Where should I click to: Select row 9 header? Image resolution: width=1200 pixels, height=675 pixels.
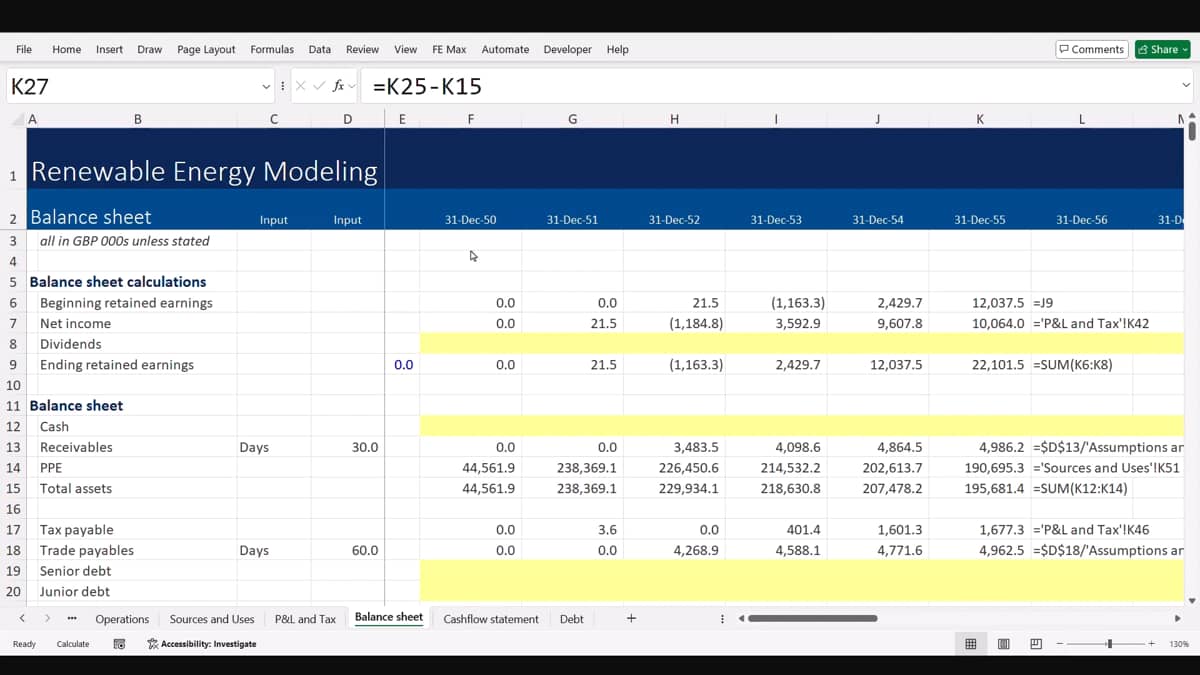[x=13, y=365]
